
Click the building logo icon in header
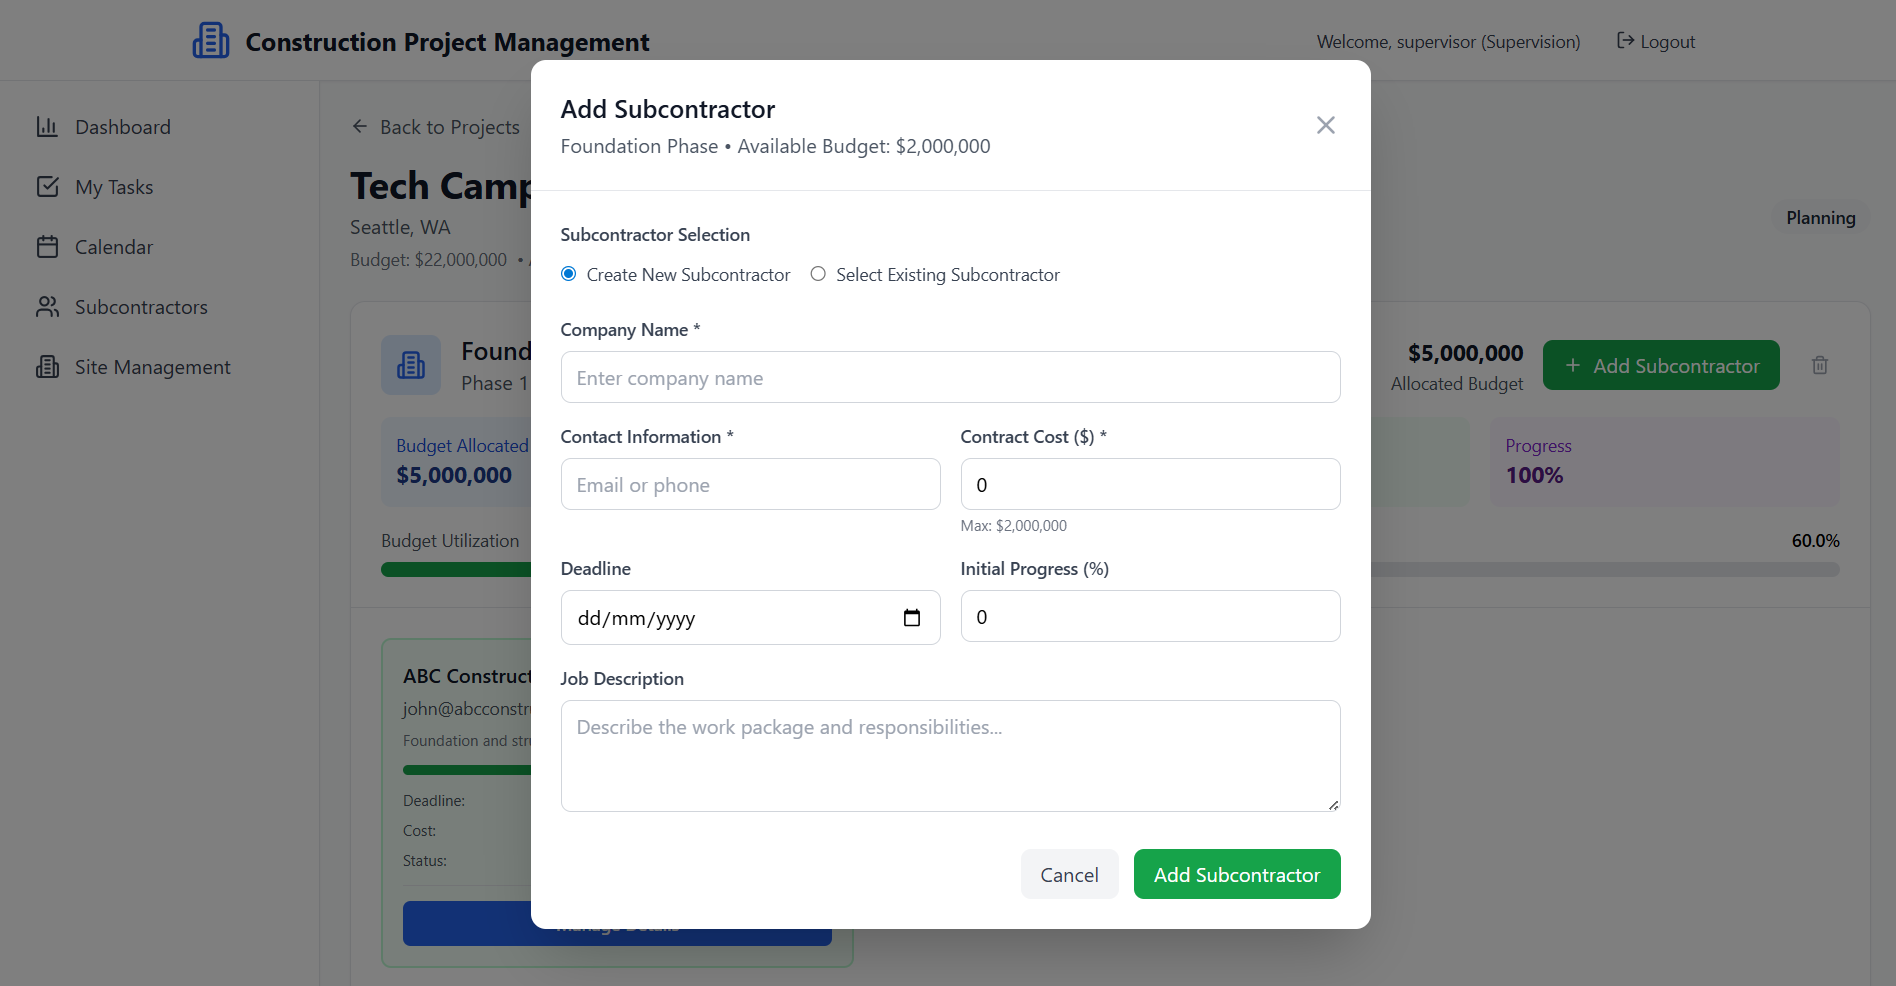click(210, 41)
